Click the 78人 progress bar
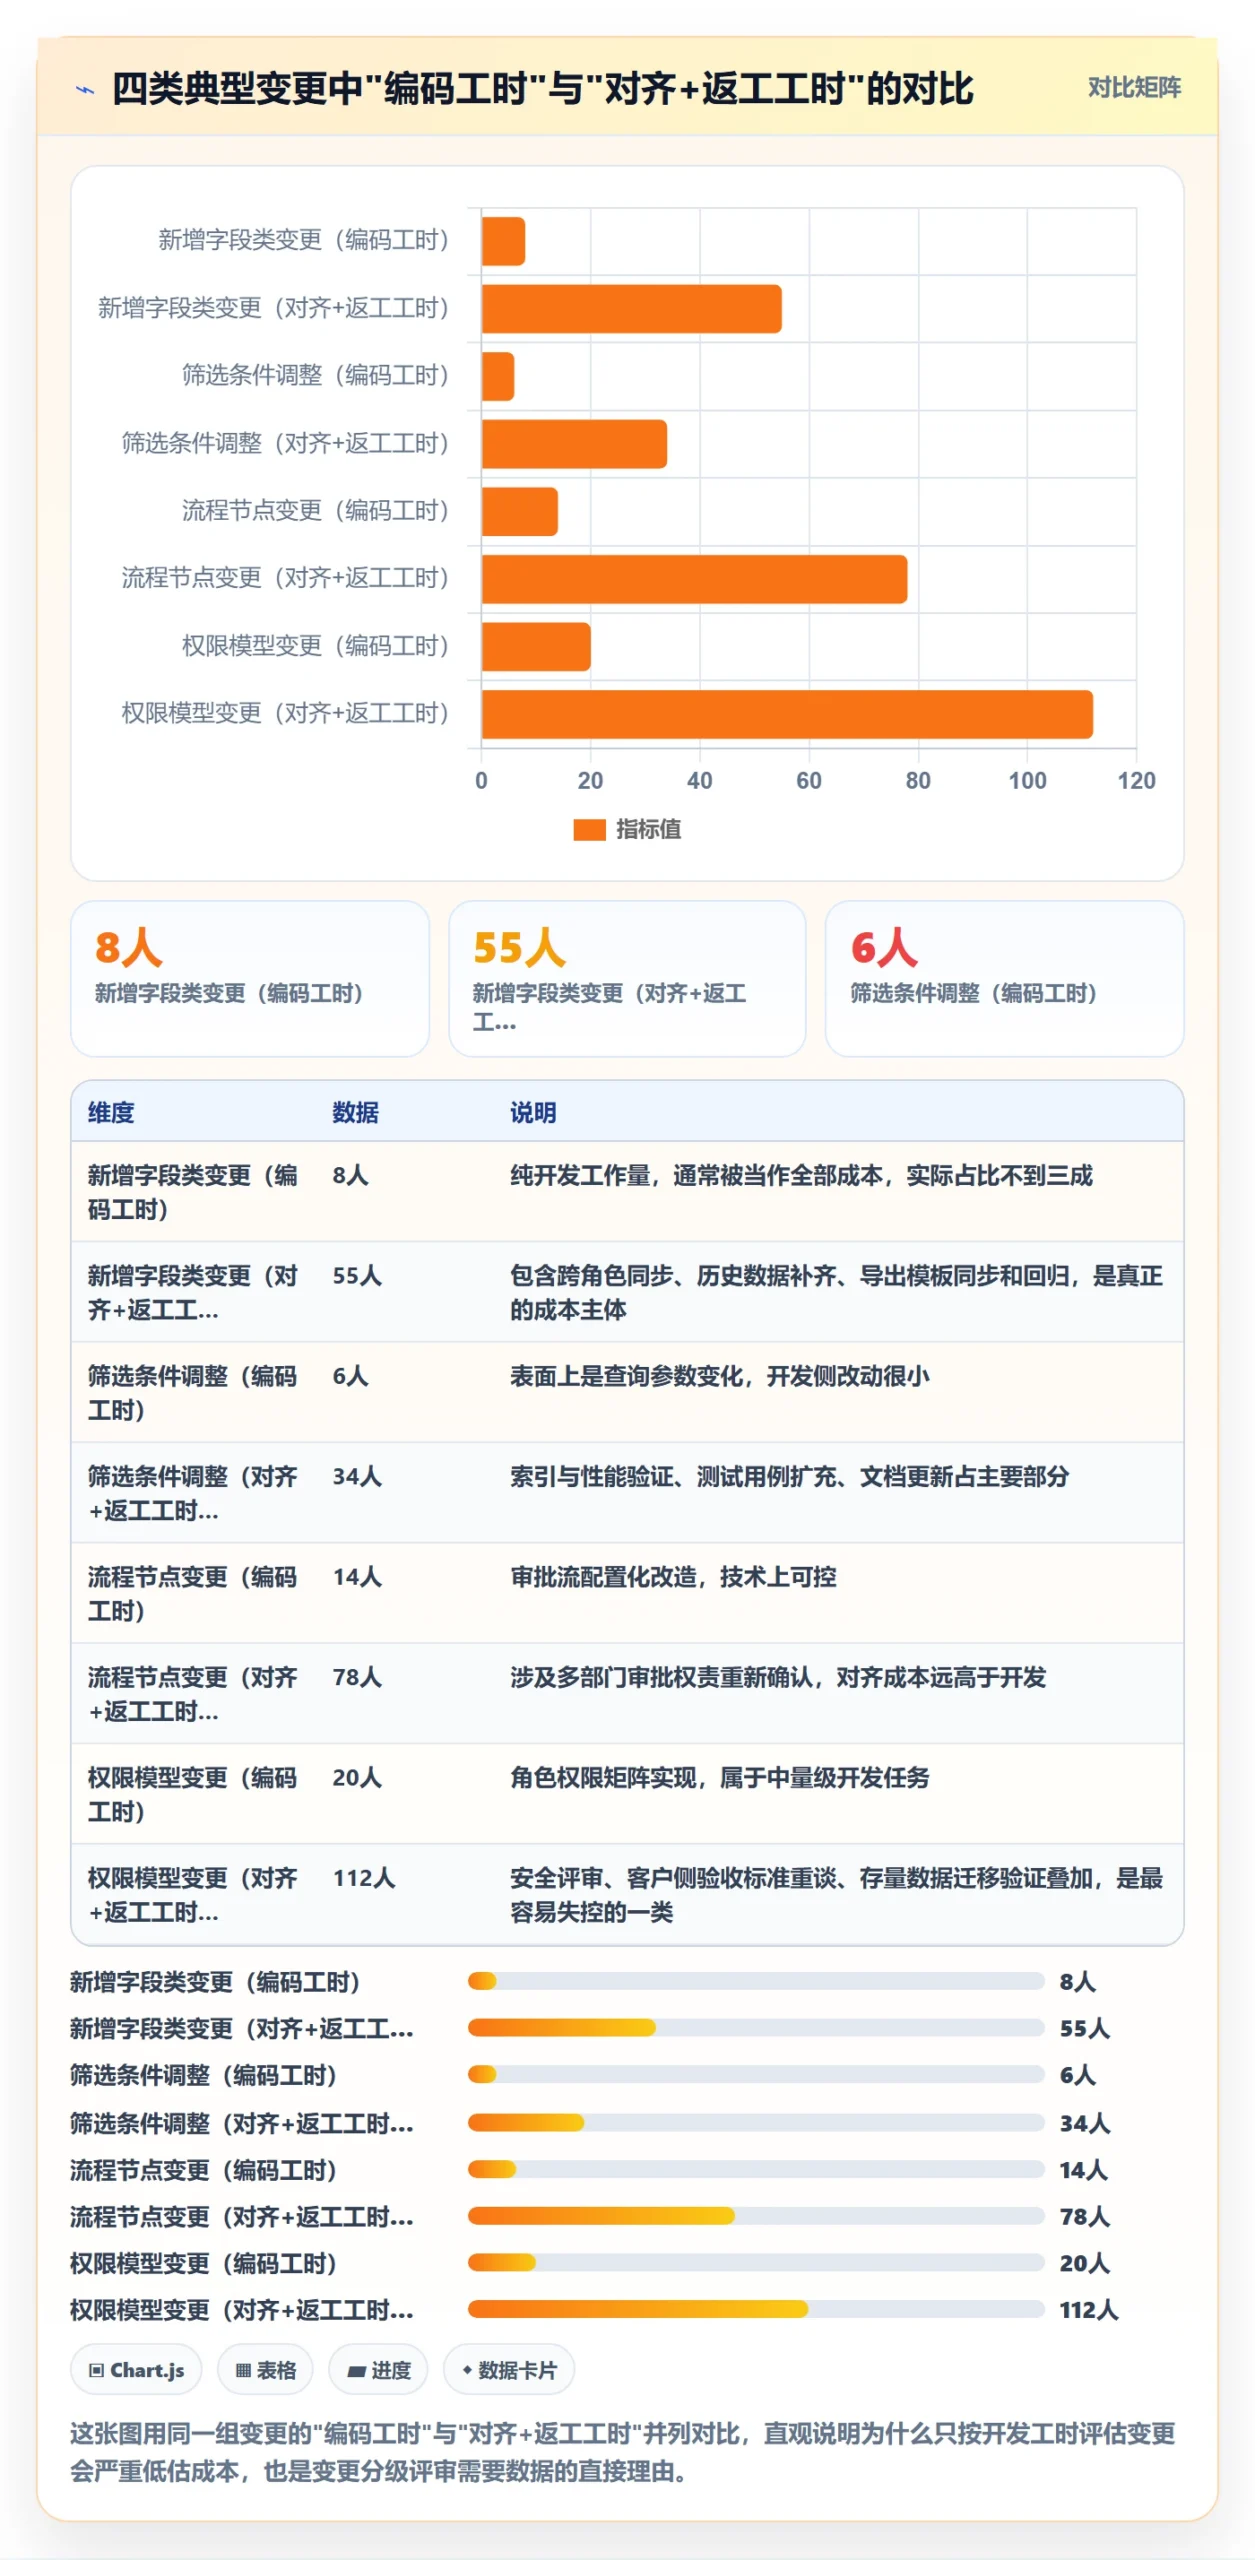Image resolution: width=1255 pixels, height=2560 pixels. (x=756, y=2216)
